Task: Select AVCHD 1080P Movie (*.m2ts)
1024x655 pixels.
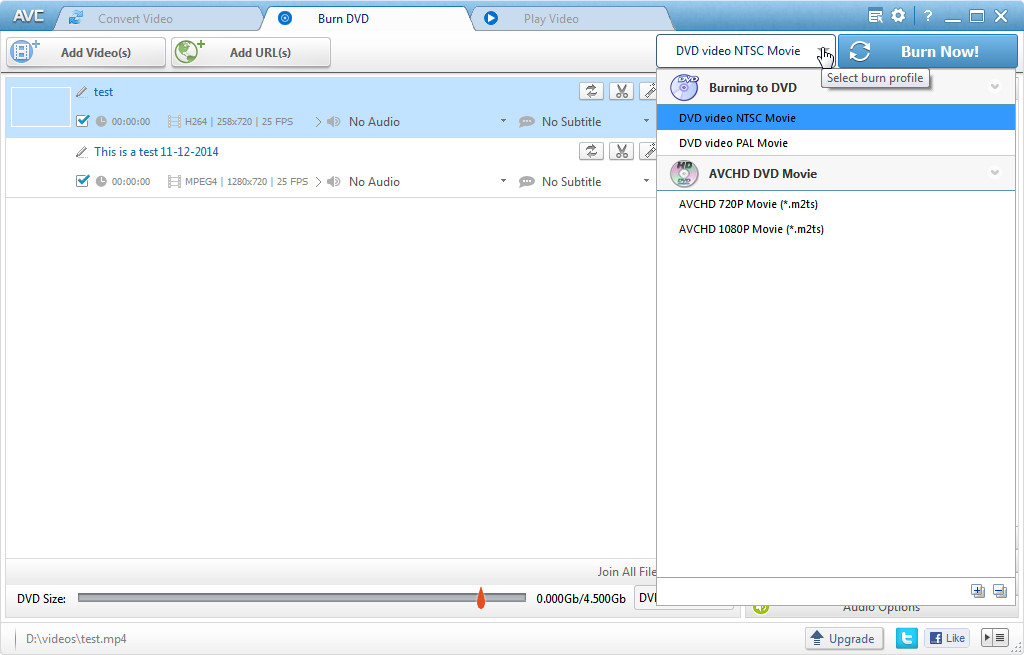Action: pyautogui.click(x=836, y=229)
